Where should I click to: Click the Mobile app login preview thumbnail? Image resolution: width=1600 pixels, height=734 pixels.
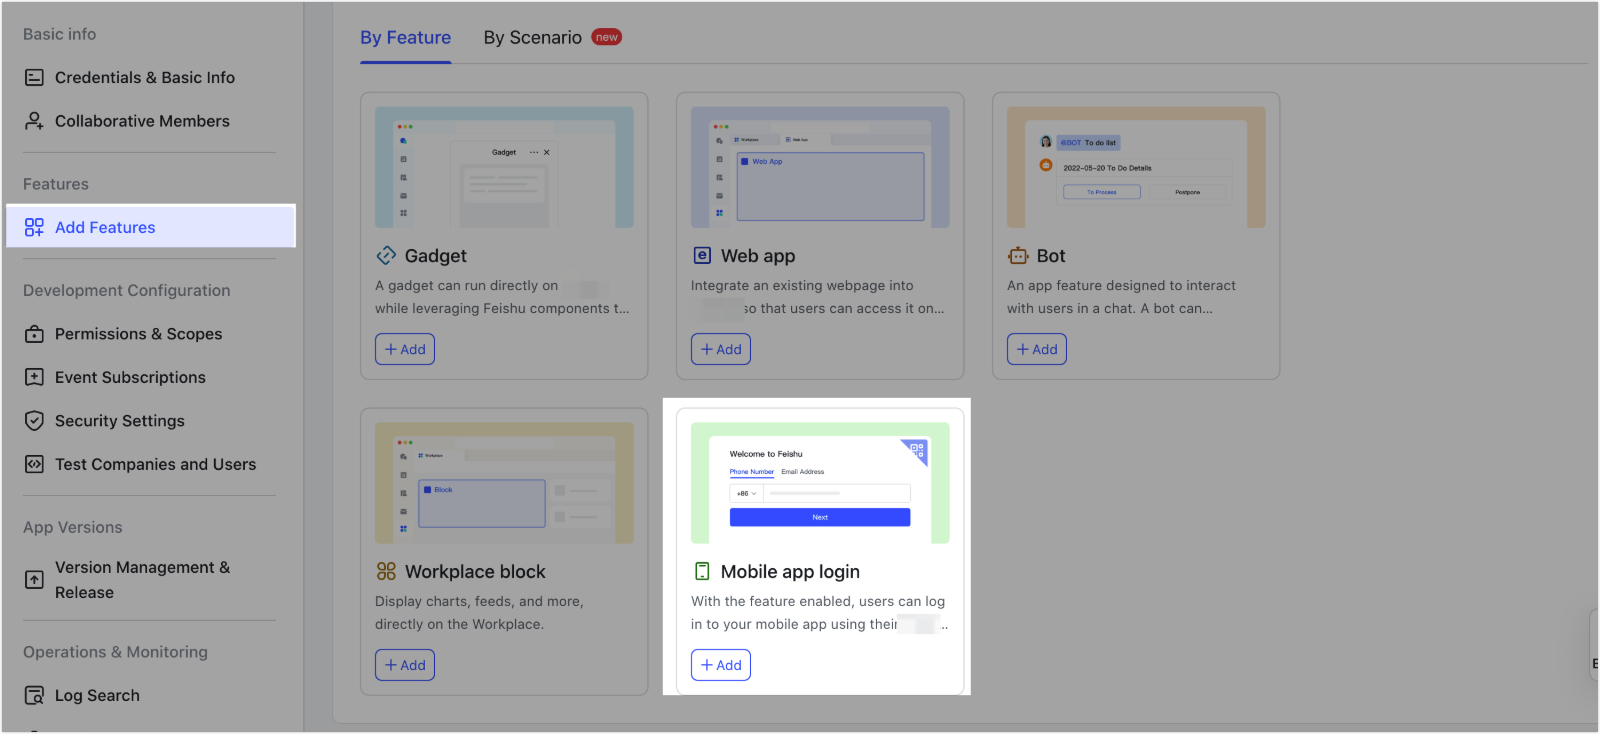[x=820, y=483]
